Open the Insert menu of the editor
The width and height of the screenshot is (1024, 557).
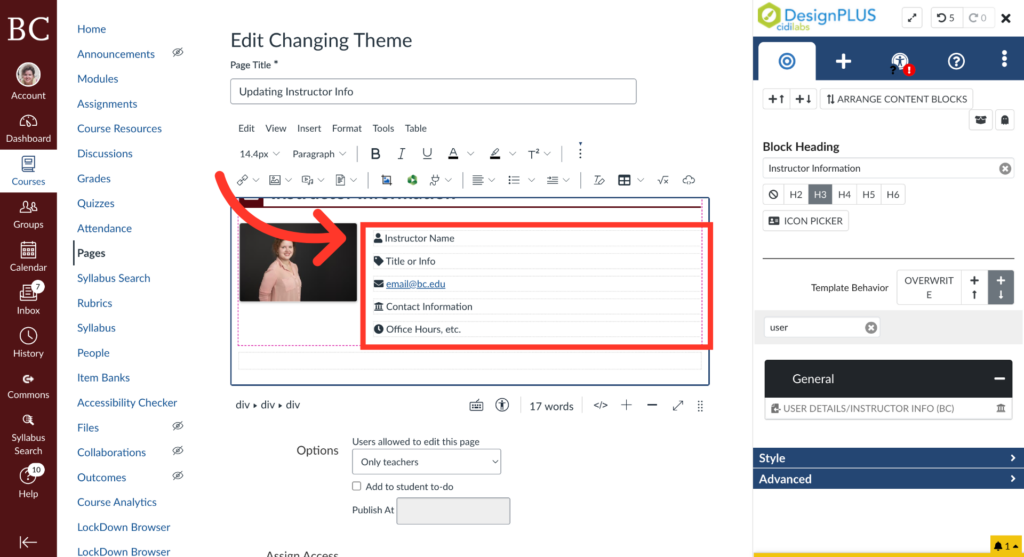click(x=309, y=128)
